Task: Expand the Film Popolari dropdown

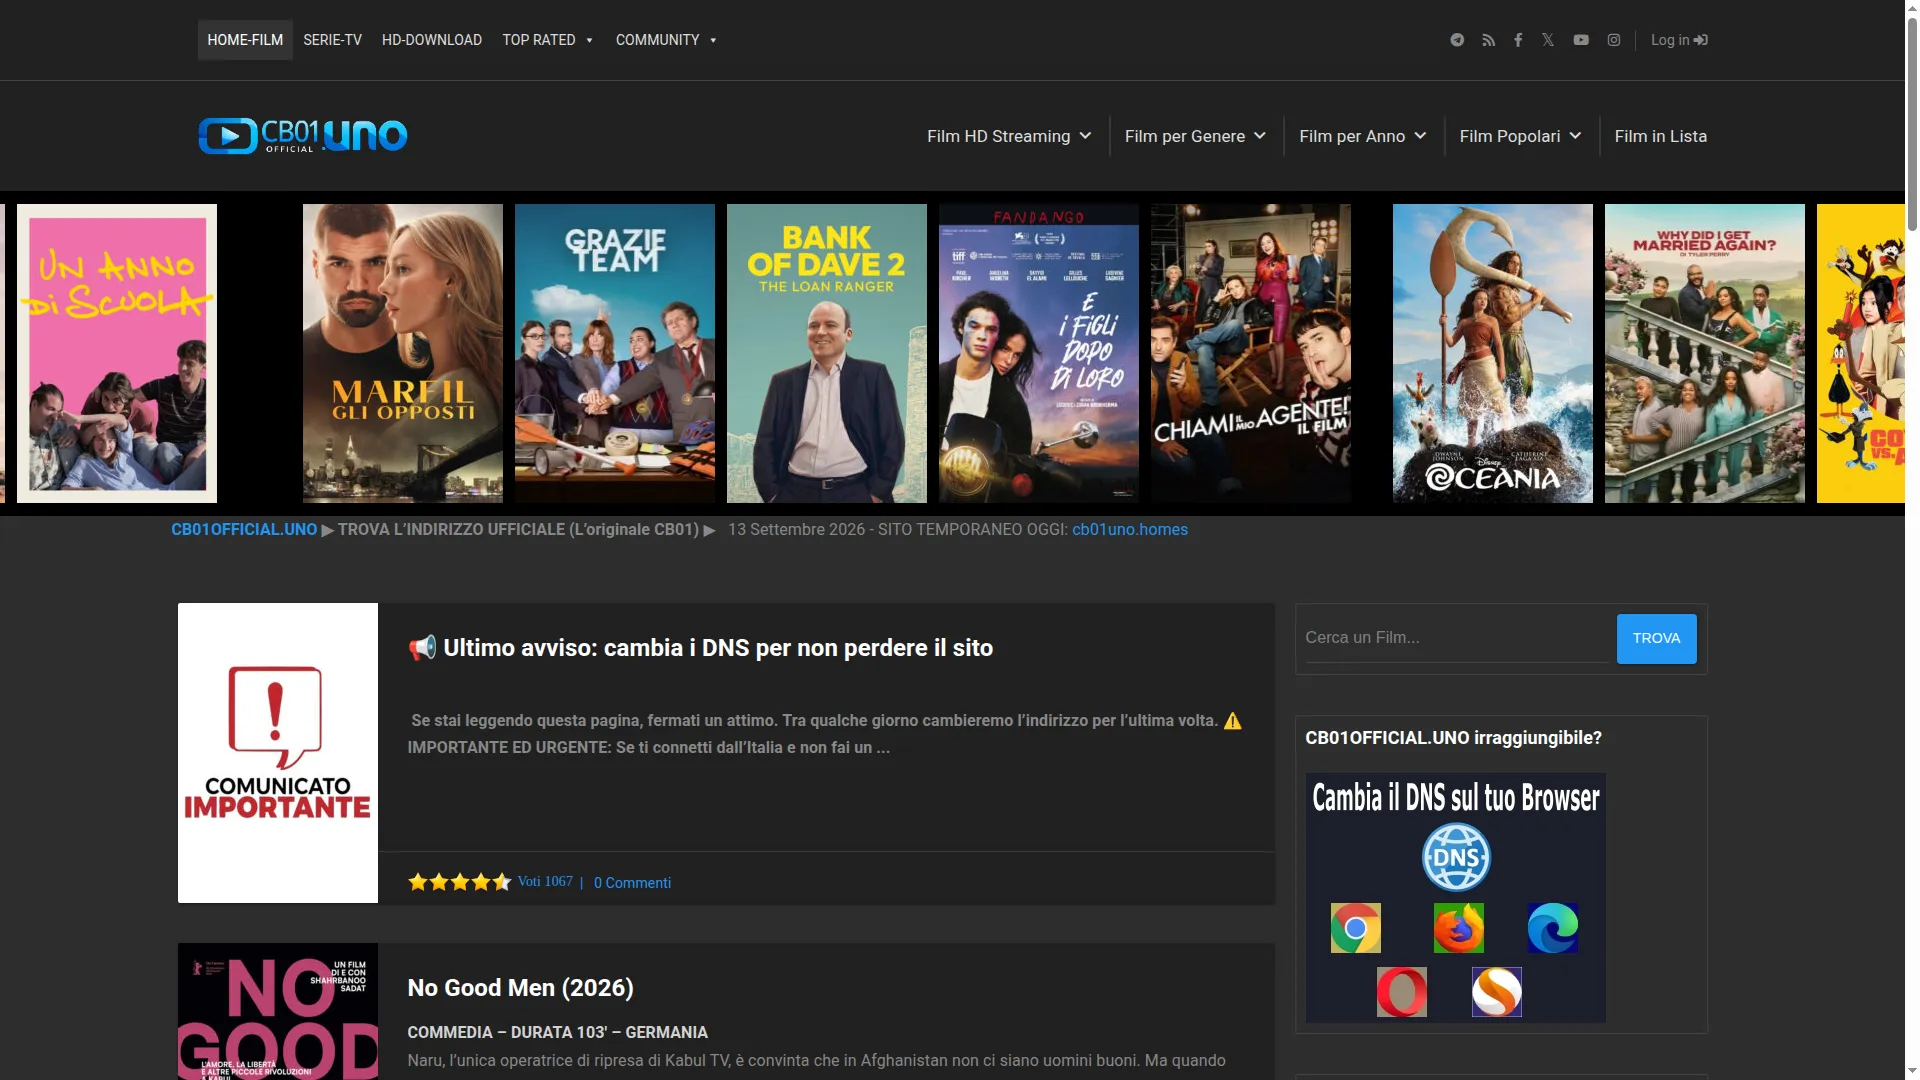Action: pyautogui.click(x=1520, y=136)
